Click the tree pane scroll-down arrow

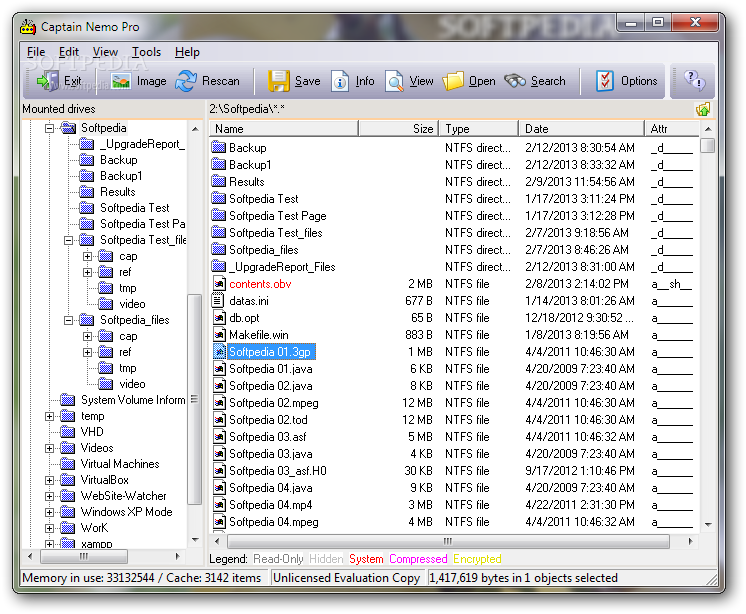(x=195, y=540)
